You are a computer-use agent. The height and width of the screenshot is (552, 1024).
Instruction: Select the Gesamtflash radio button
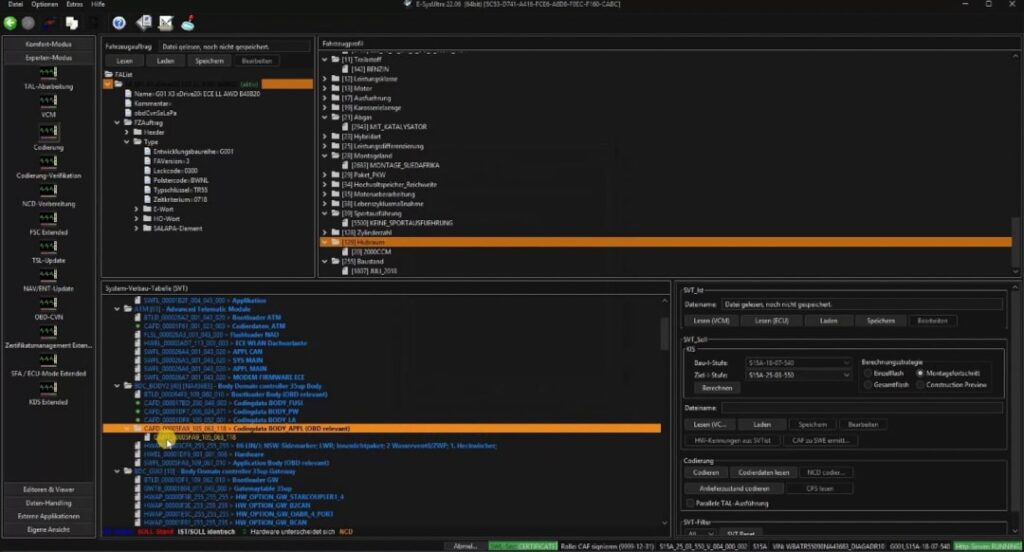point(866,384)
